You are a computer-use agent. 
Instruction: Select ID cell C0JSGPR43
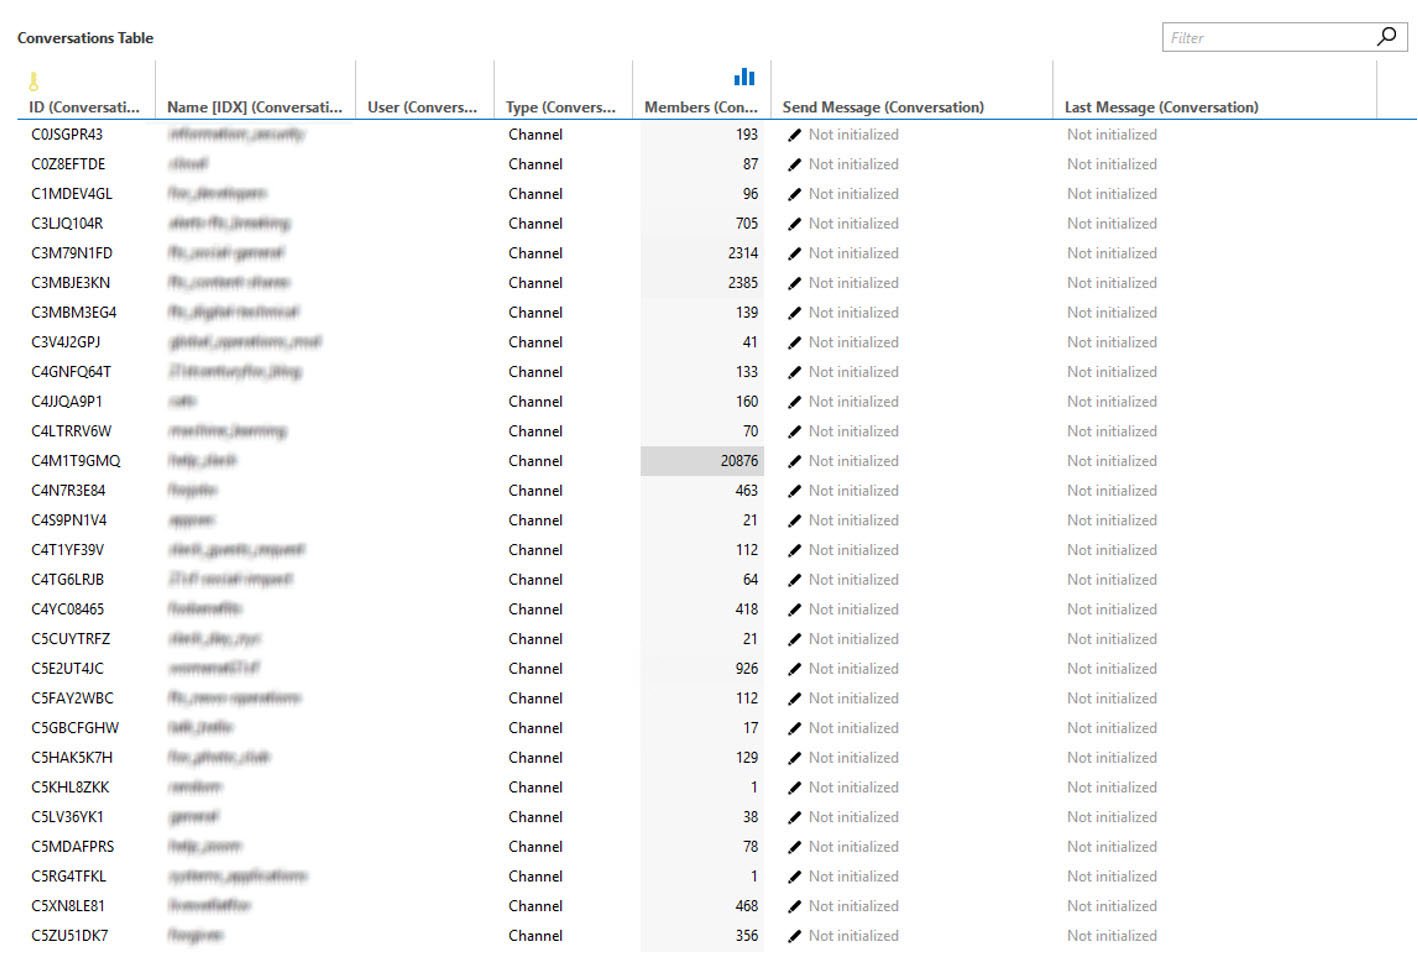67,134
